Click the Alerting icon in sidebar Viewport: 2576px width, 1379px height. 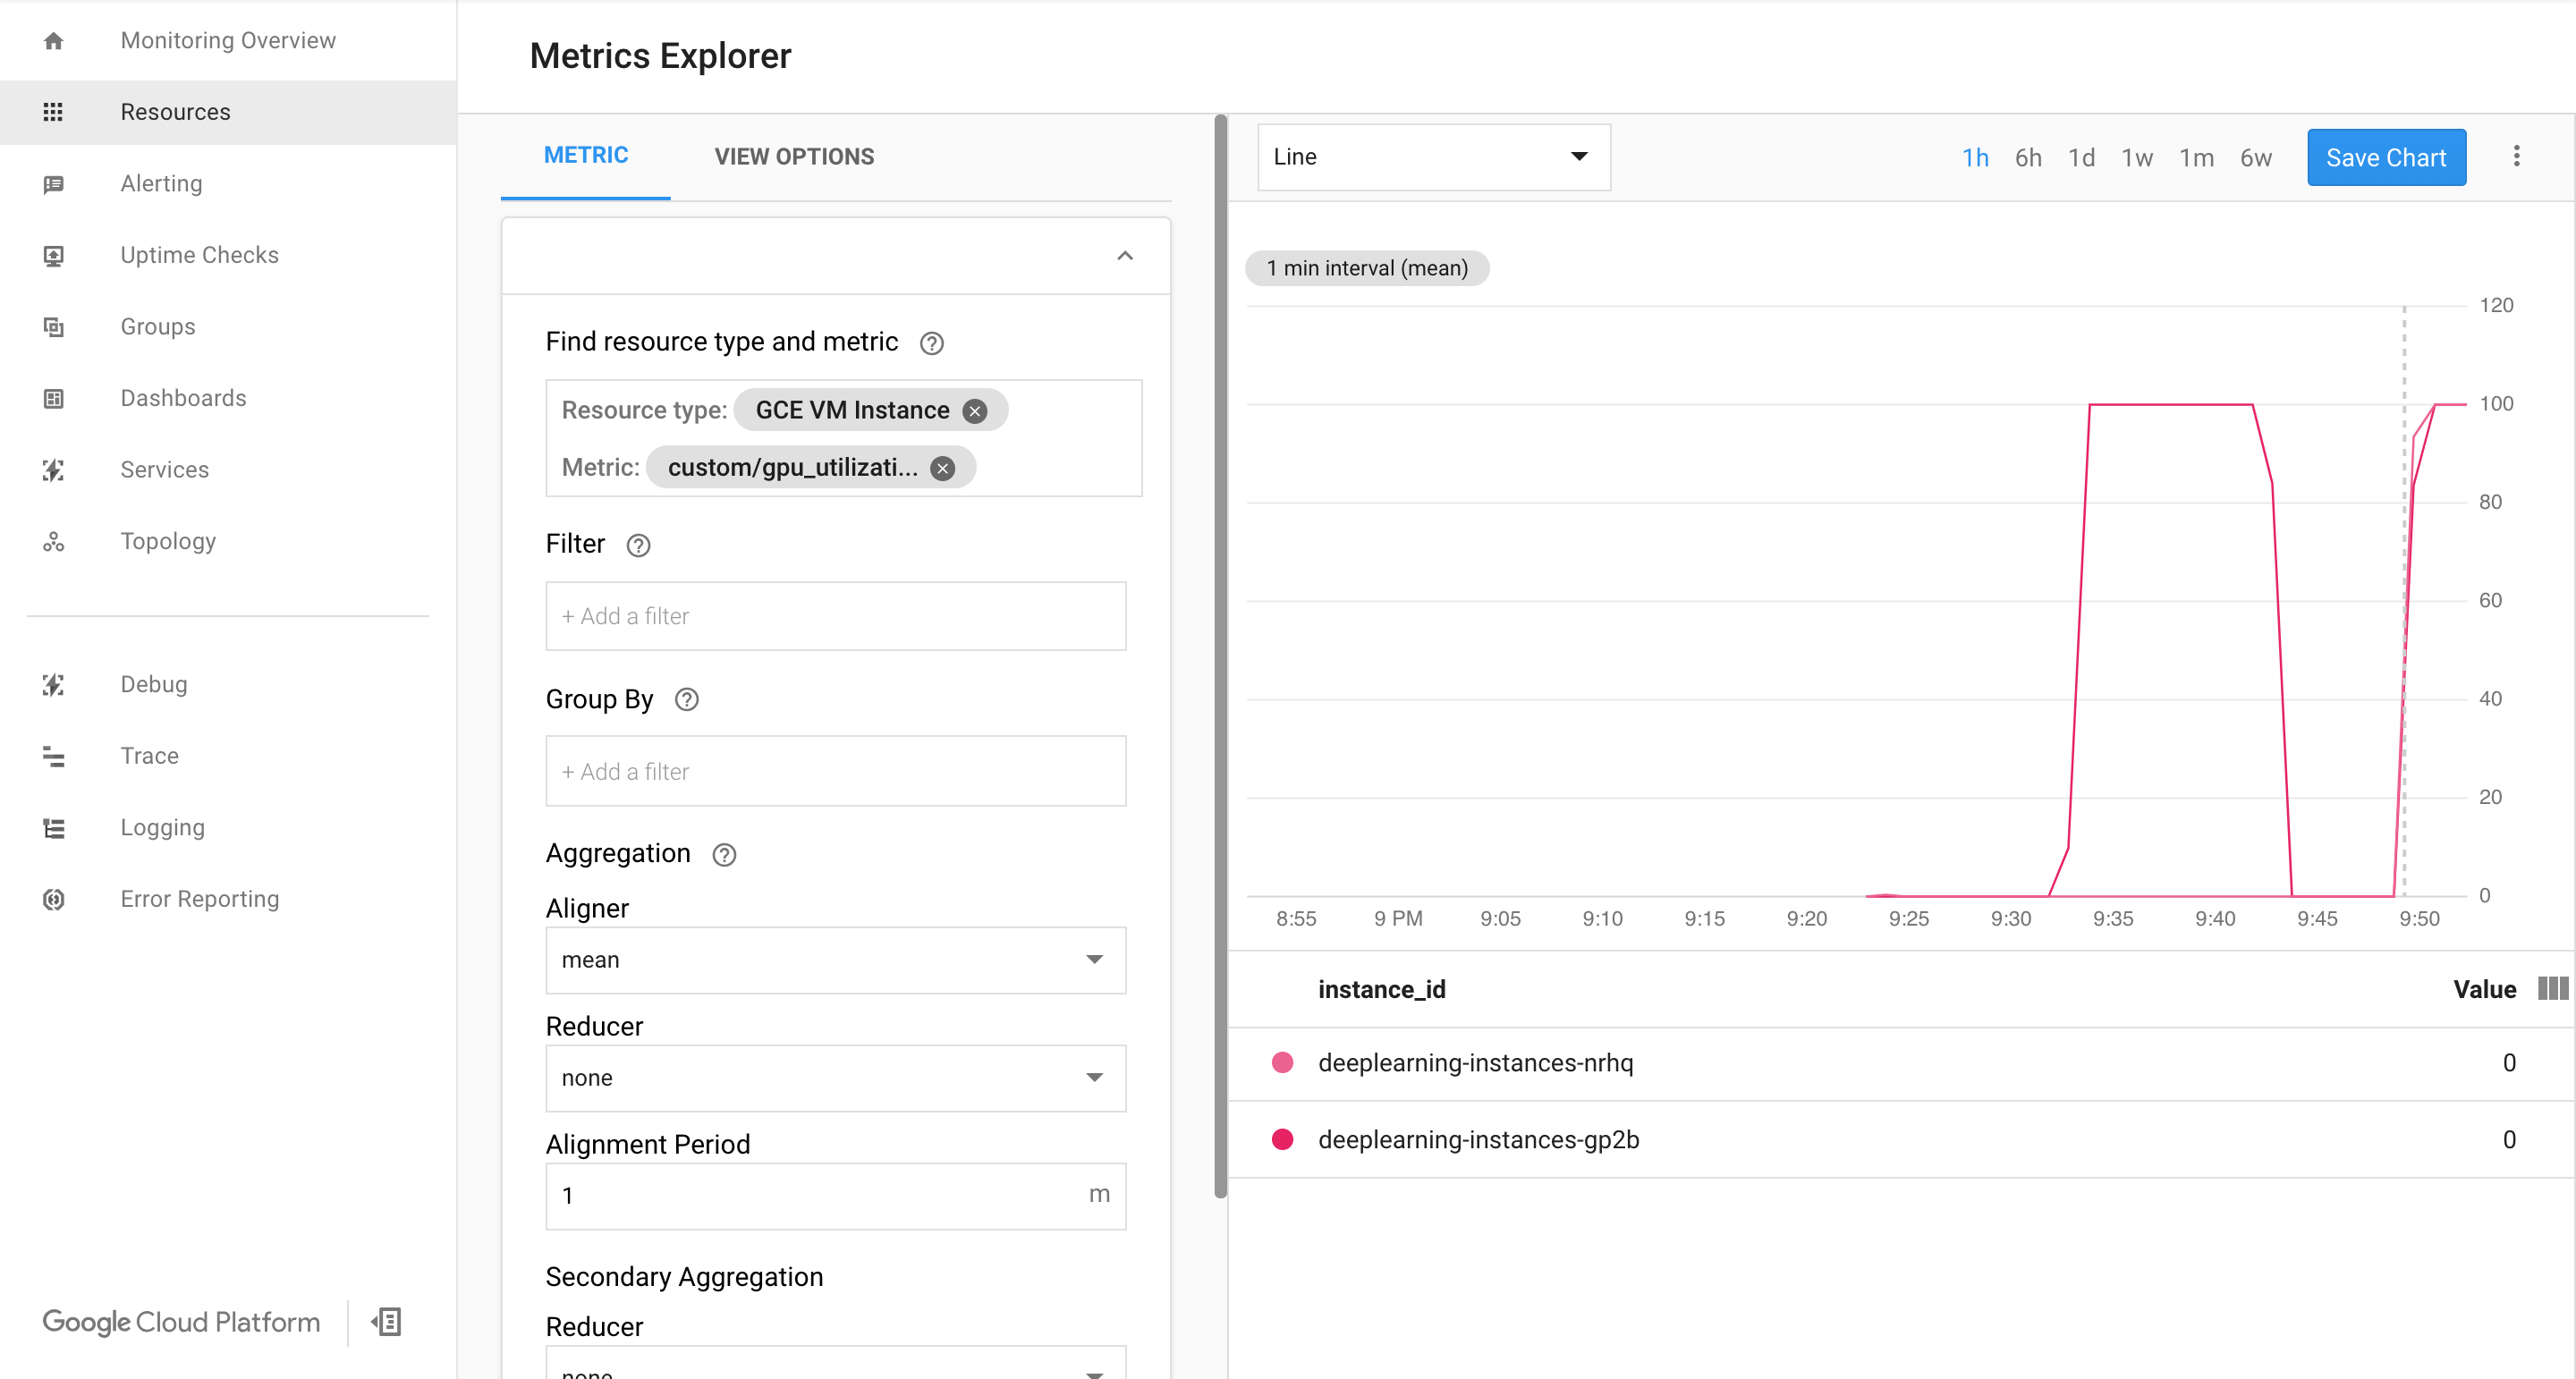tap(53, 182)
